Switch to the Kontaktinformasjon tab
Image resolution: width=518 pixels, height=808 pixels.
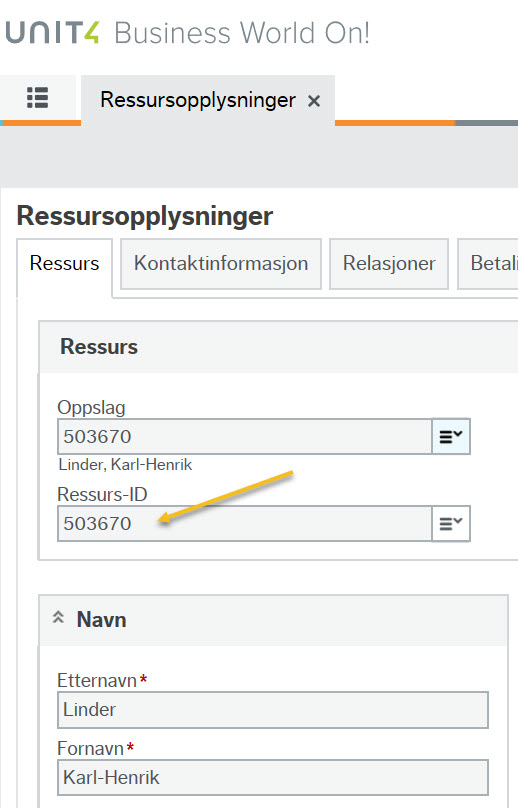221,264
